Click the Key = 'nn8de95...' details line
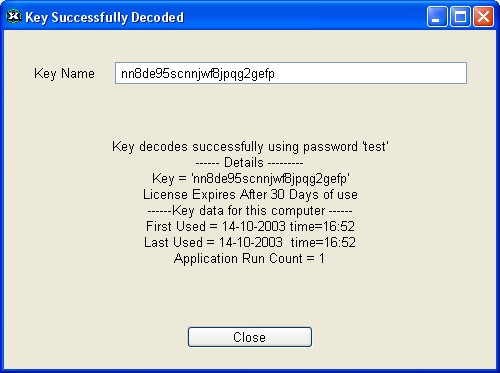The width and height of the screenshot is (500, 373). (x=251, y=179)
